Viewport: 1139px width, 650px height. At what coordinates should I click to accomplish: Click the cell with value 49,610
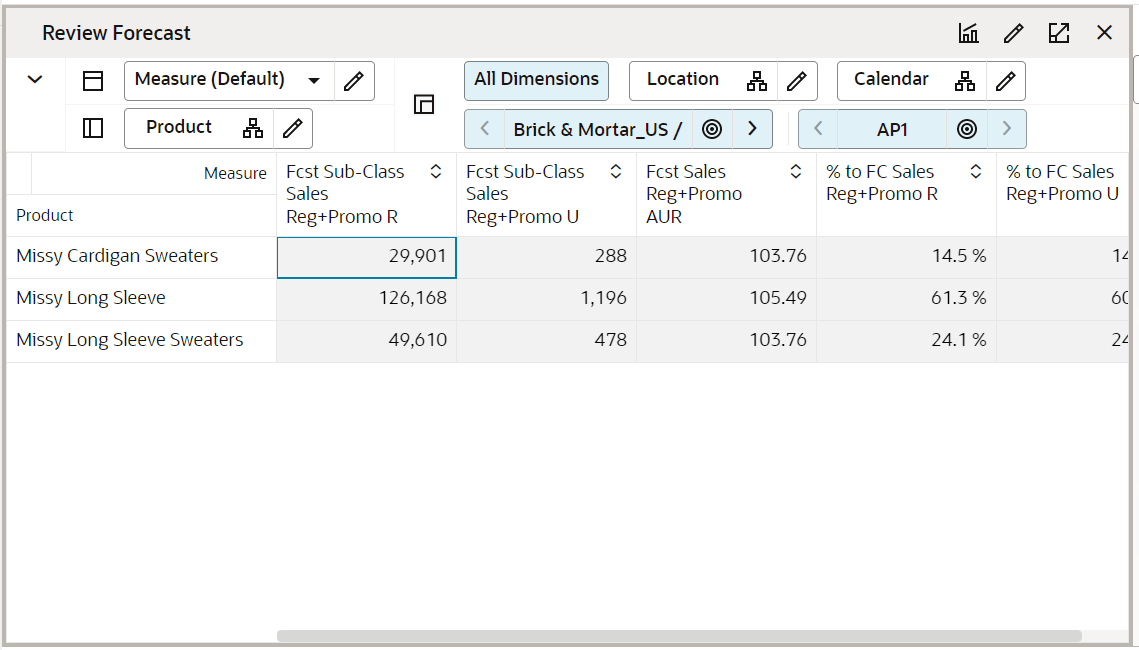coord(367,341)
